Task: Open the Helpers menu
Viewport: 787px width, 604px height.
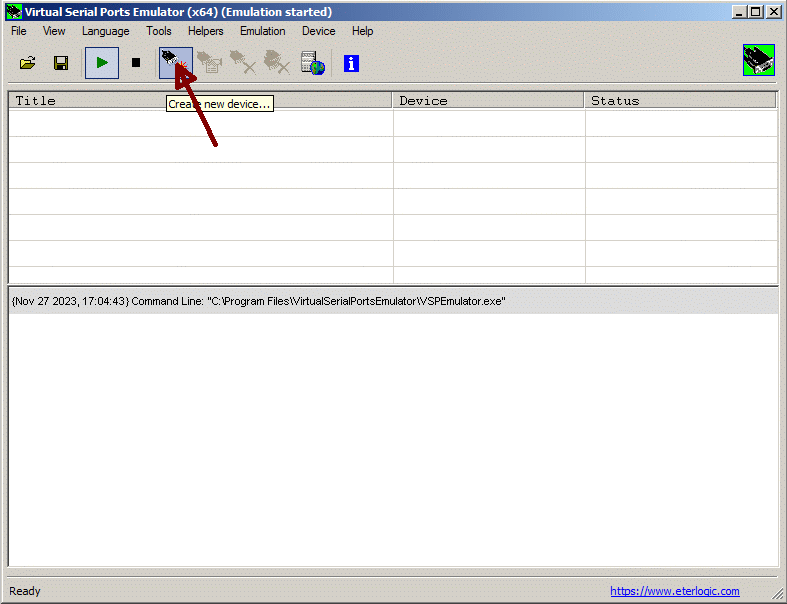Action: [x=205, y=31]
